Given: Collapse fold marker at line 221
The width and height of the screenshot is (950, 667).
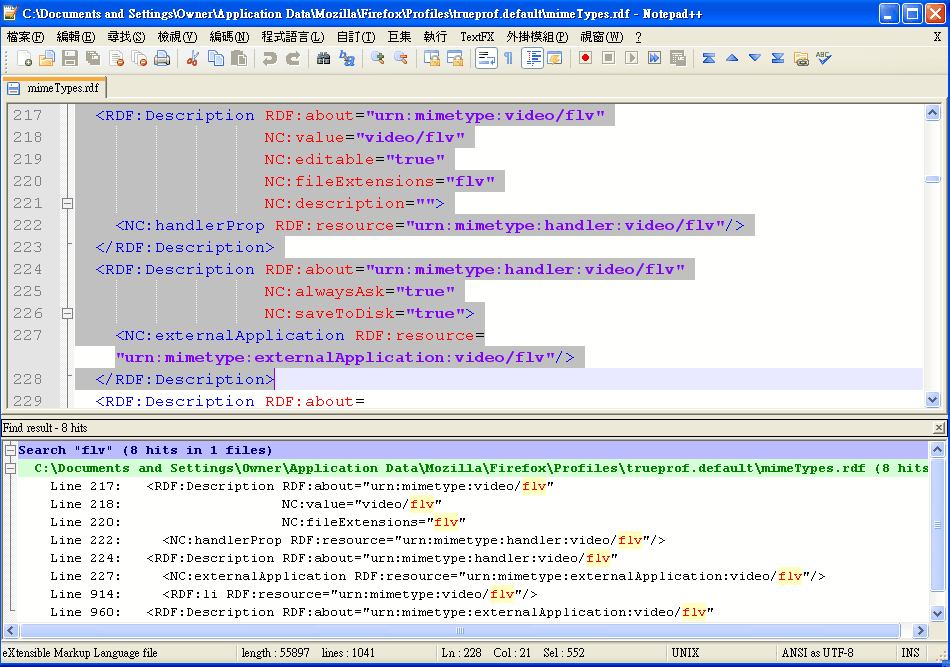Looking at the screenshot, I should 67,203.
